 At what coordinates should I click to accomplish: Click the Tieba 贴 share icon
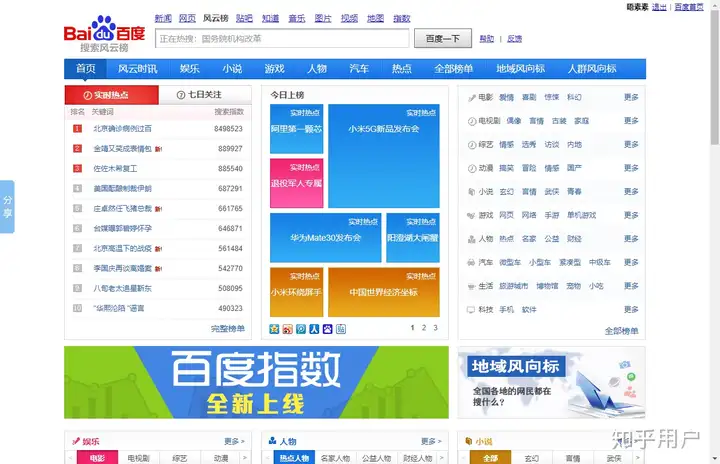341,329
